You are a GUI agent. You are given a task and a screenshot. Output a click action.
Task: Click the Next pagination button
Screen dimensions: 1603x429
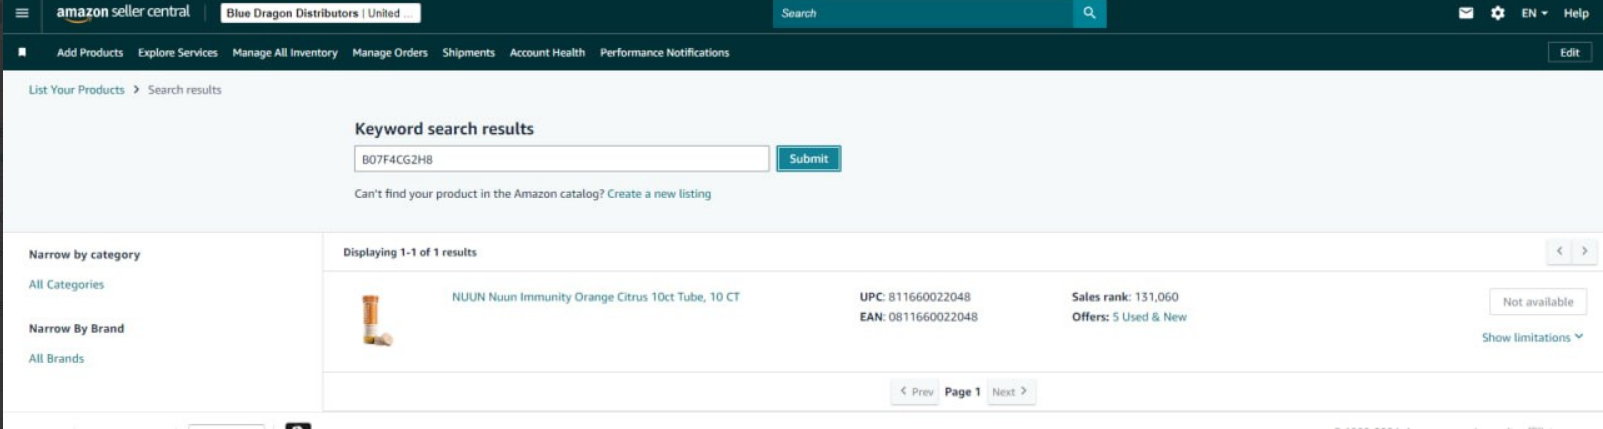pos(1010,391)
